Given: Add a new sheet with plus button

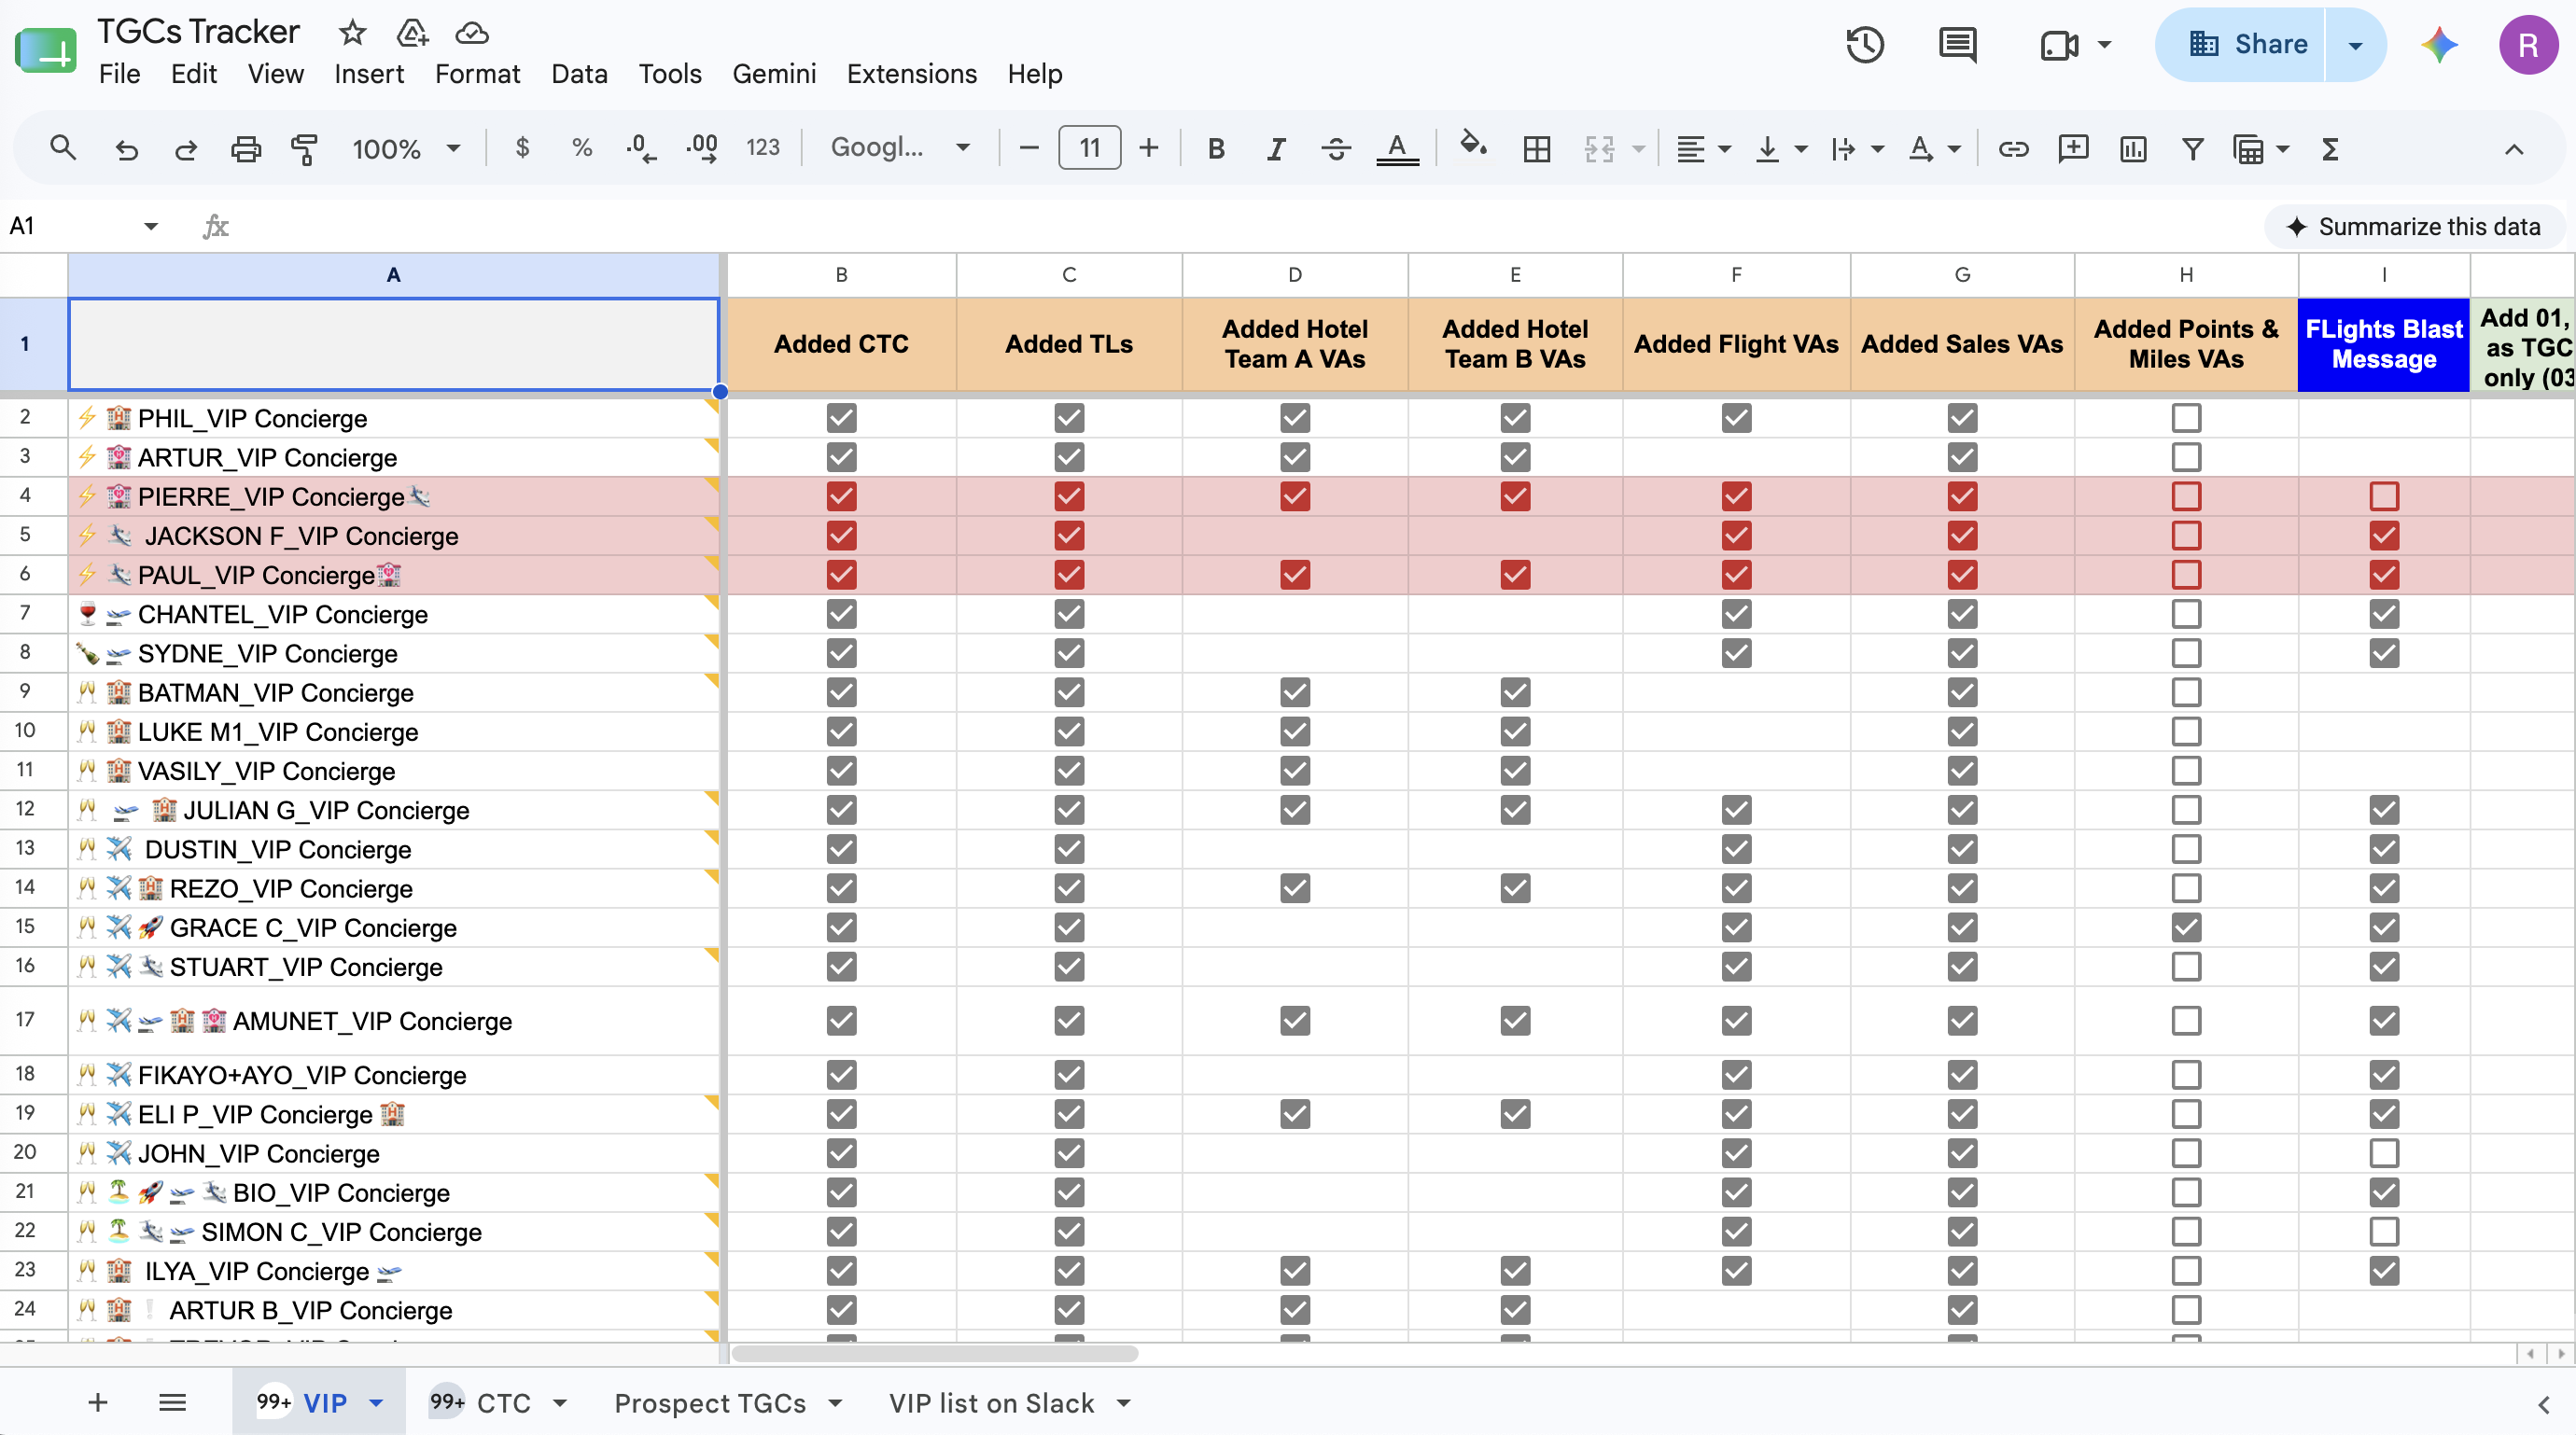Looking at the screenshot, I should click(x=97, y=1403).
